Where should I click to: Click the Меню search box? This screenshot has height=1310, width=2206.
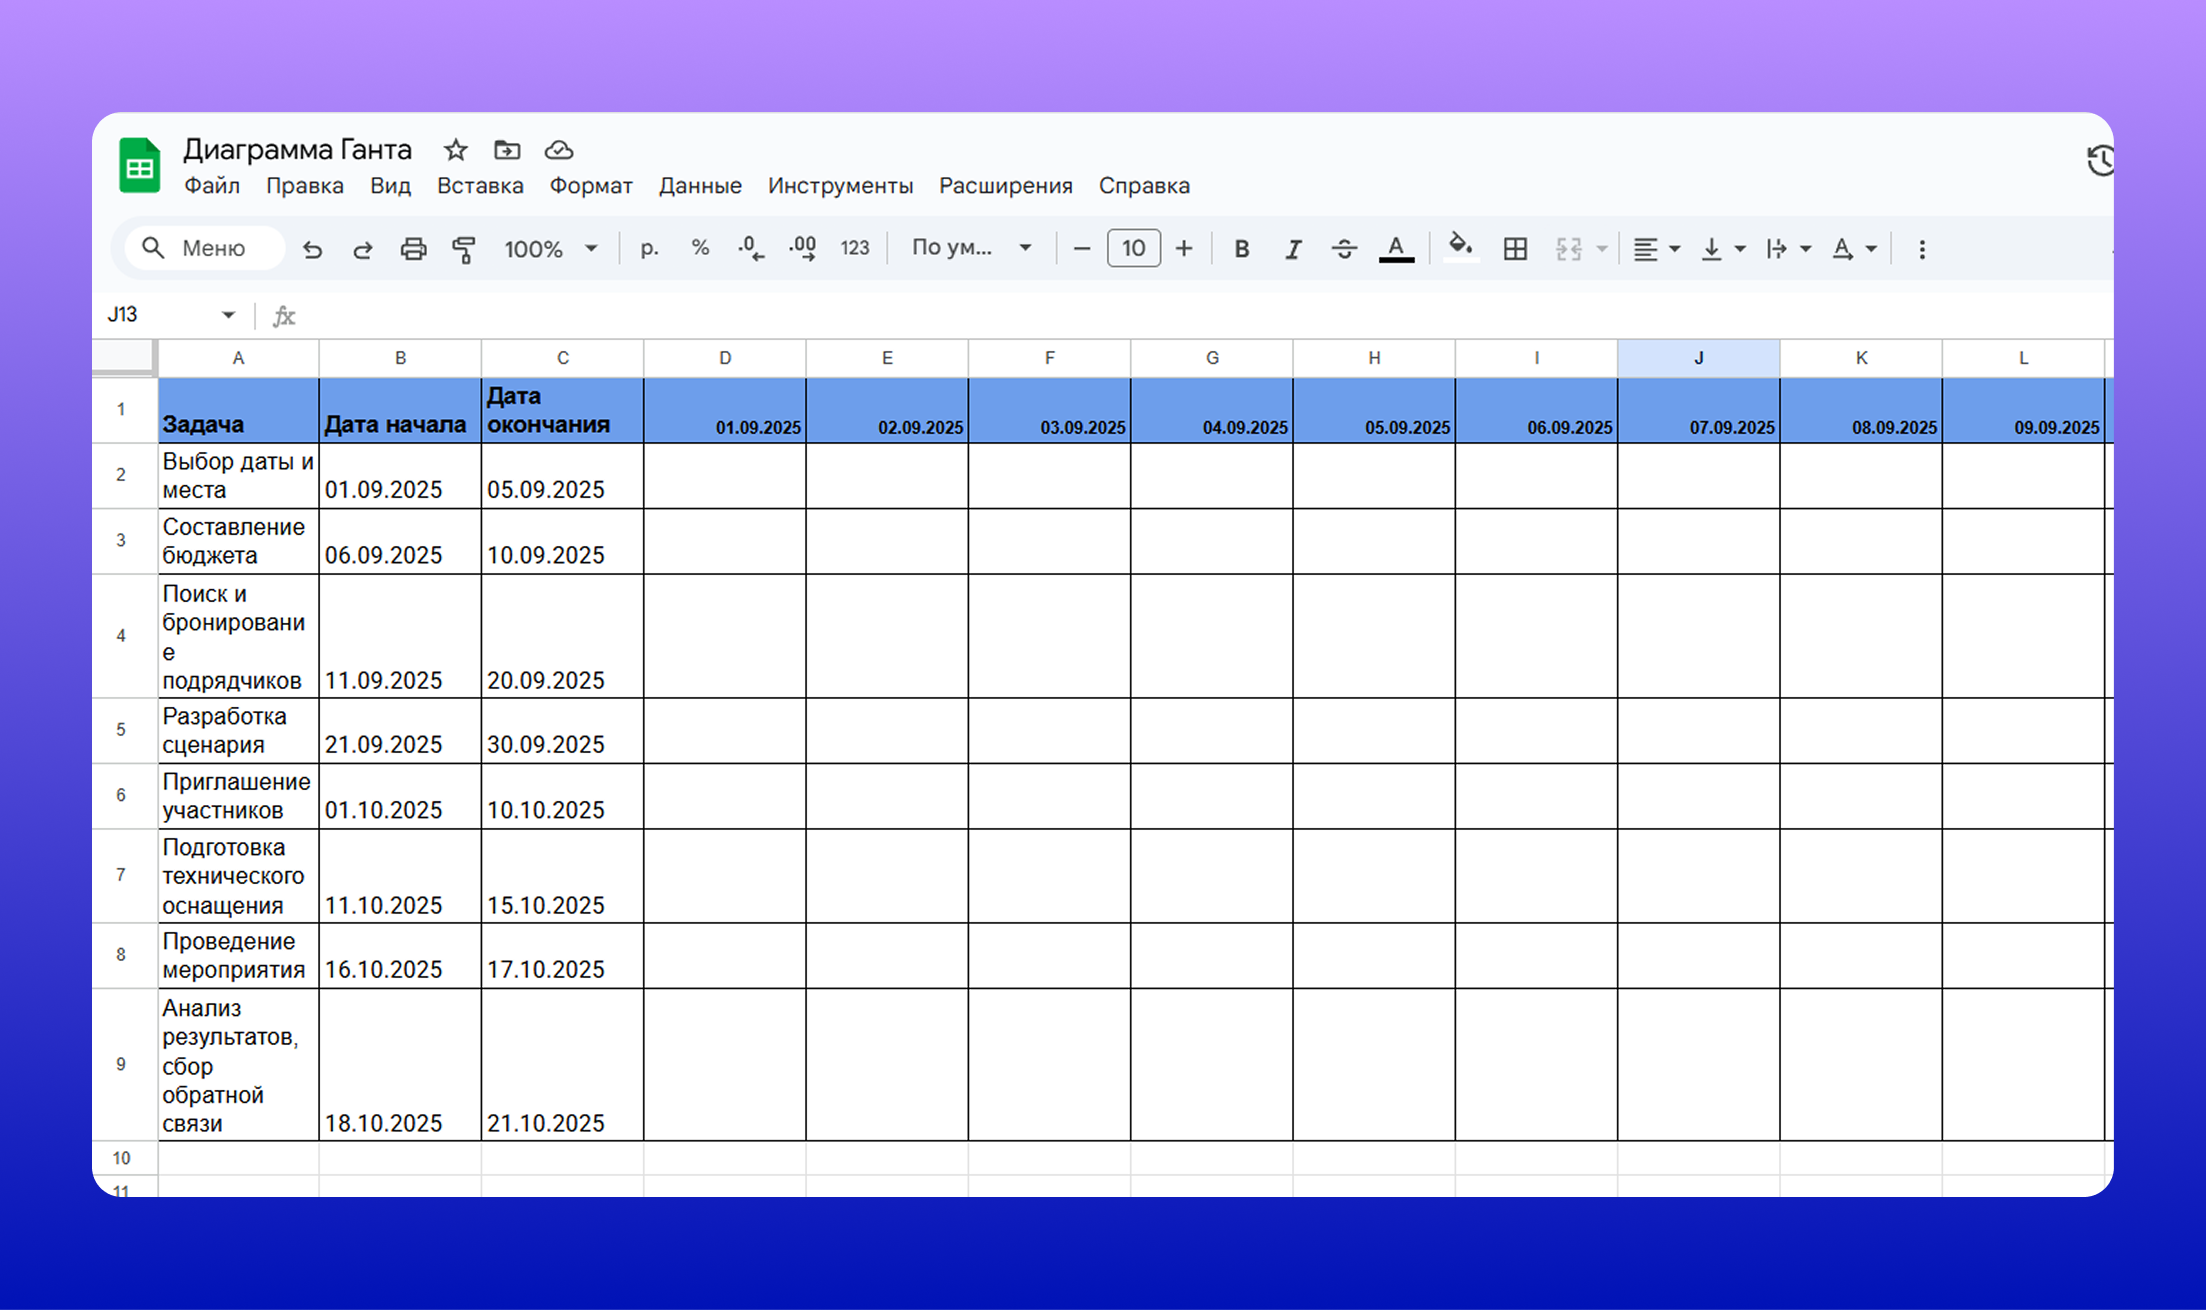click(x=206, y=248)
